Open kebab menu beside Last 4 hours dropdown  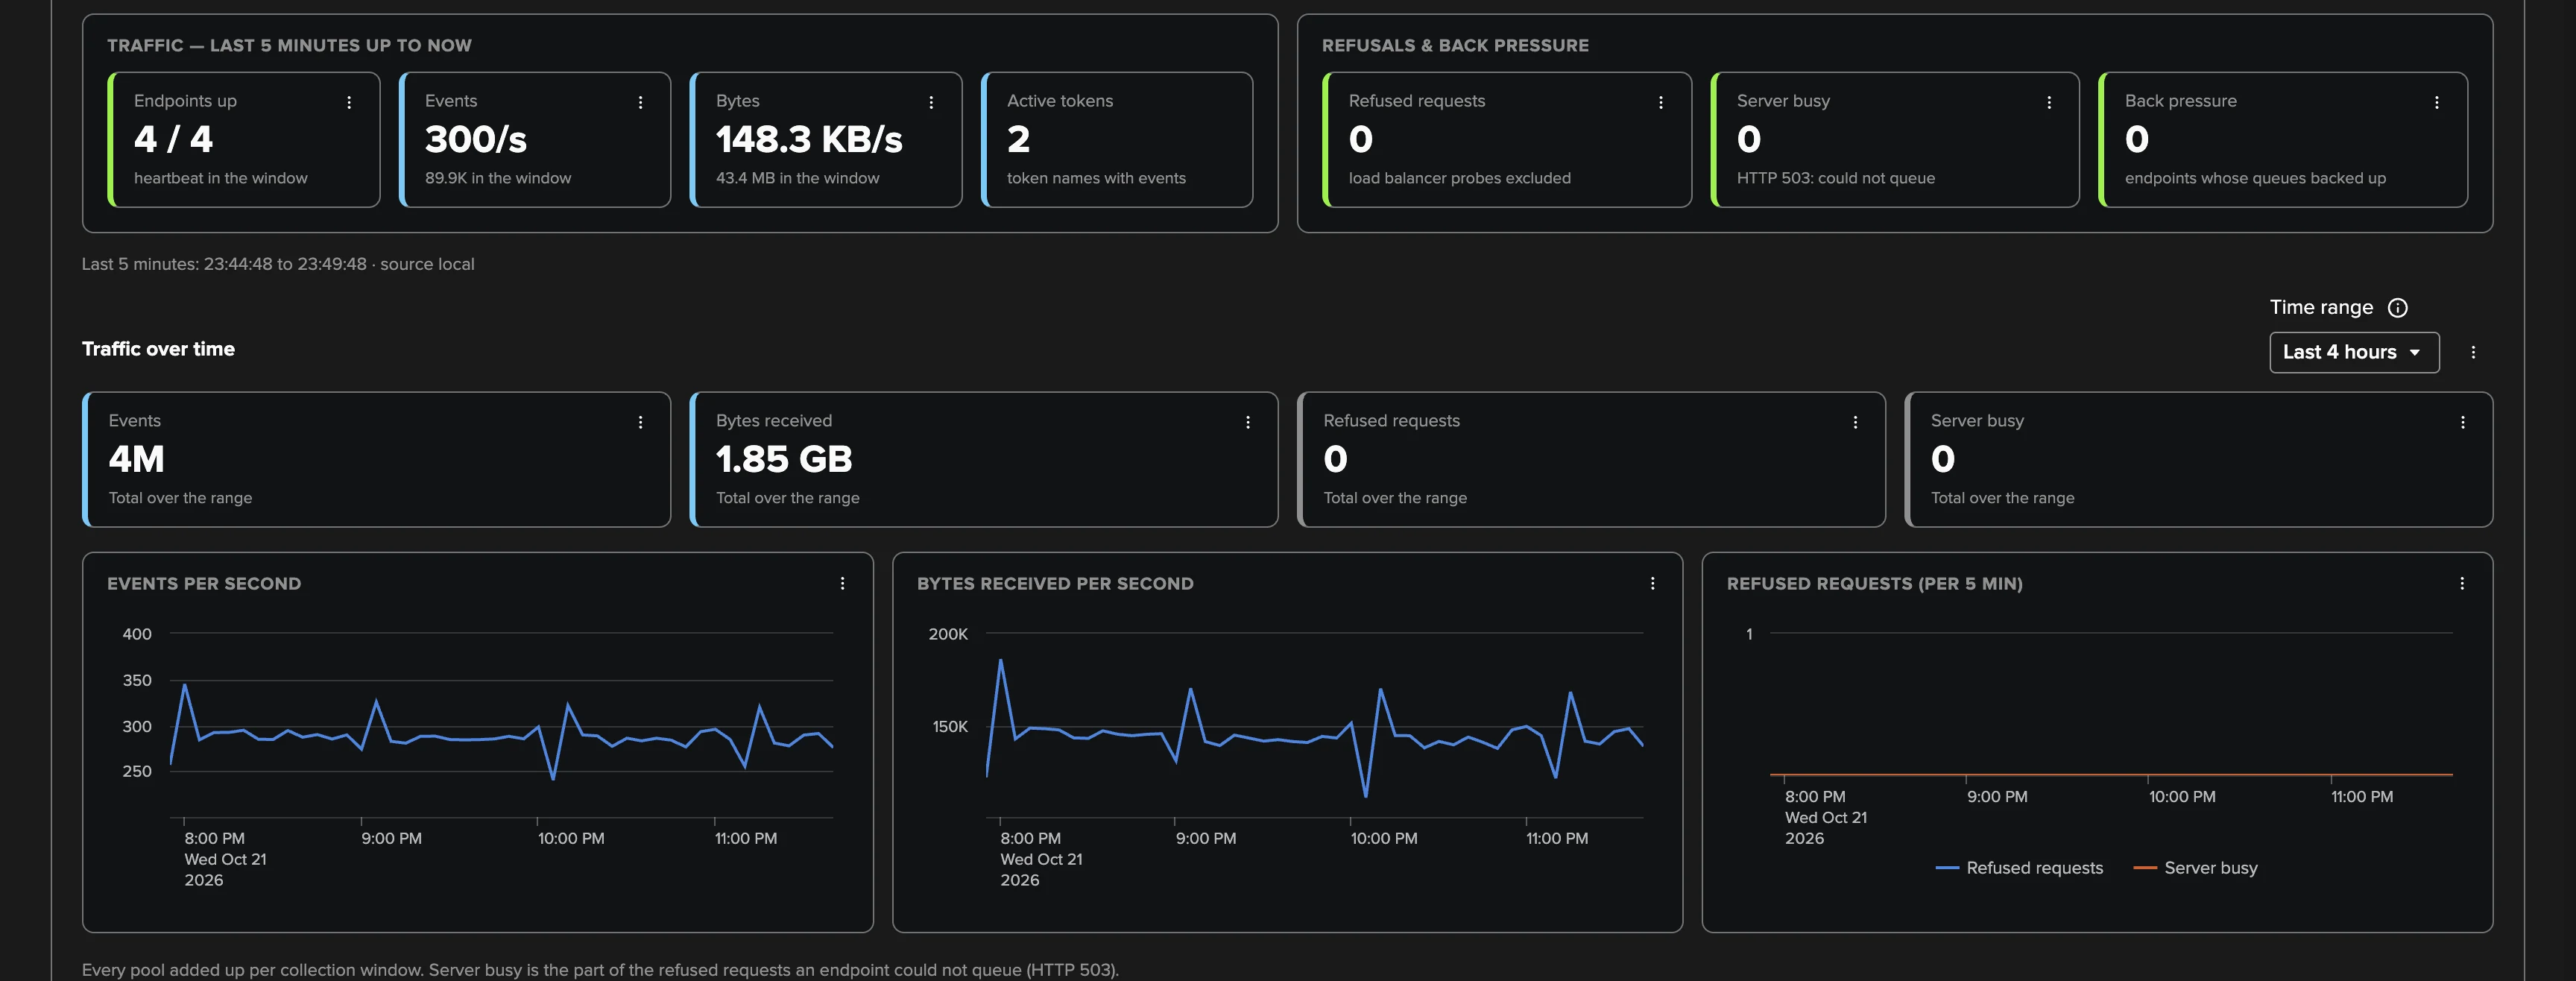(2473, 352)
